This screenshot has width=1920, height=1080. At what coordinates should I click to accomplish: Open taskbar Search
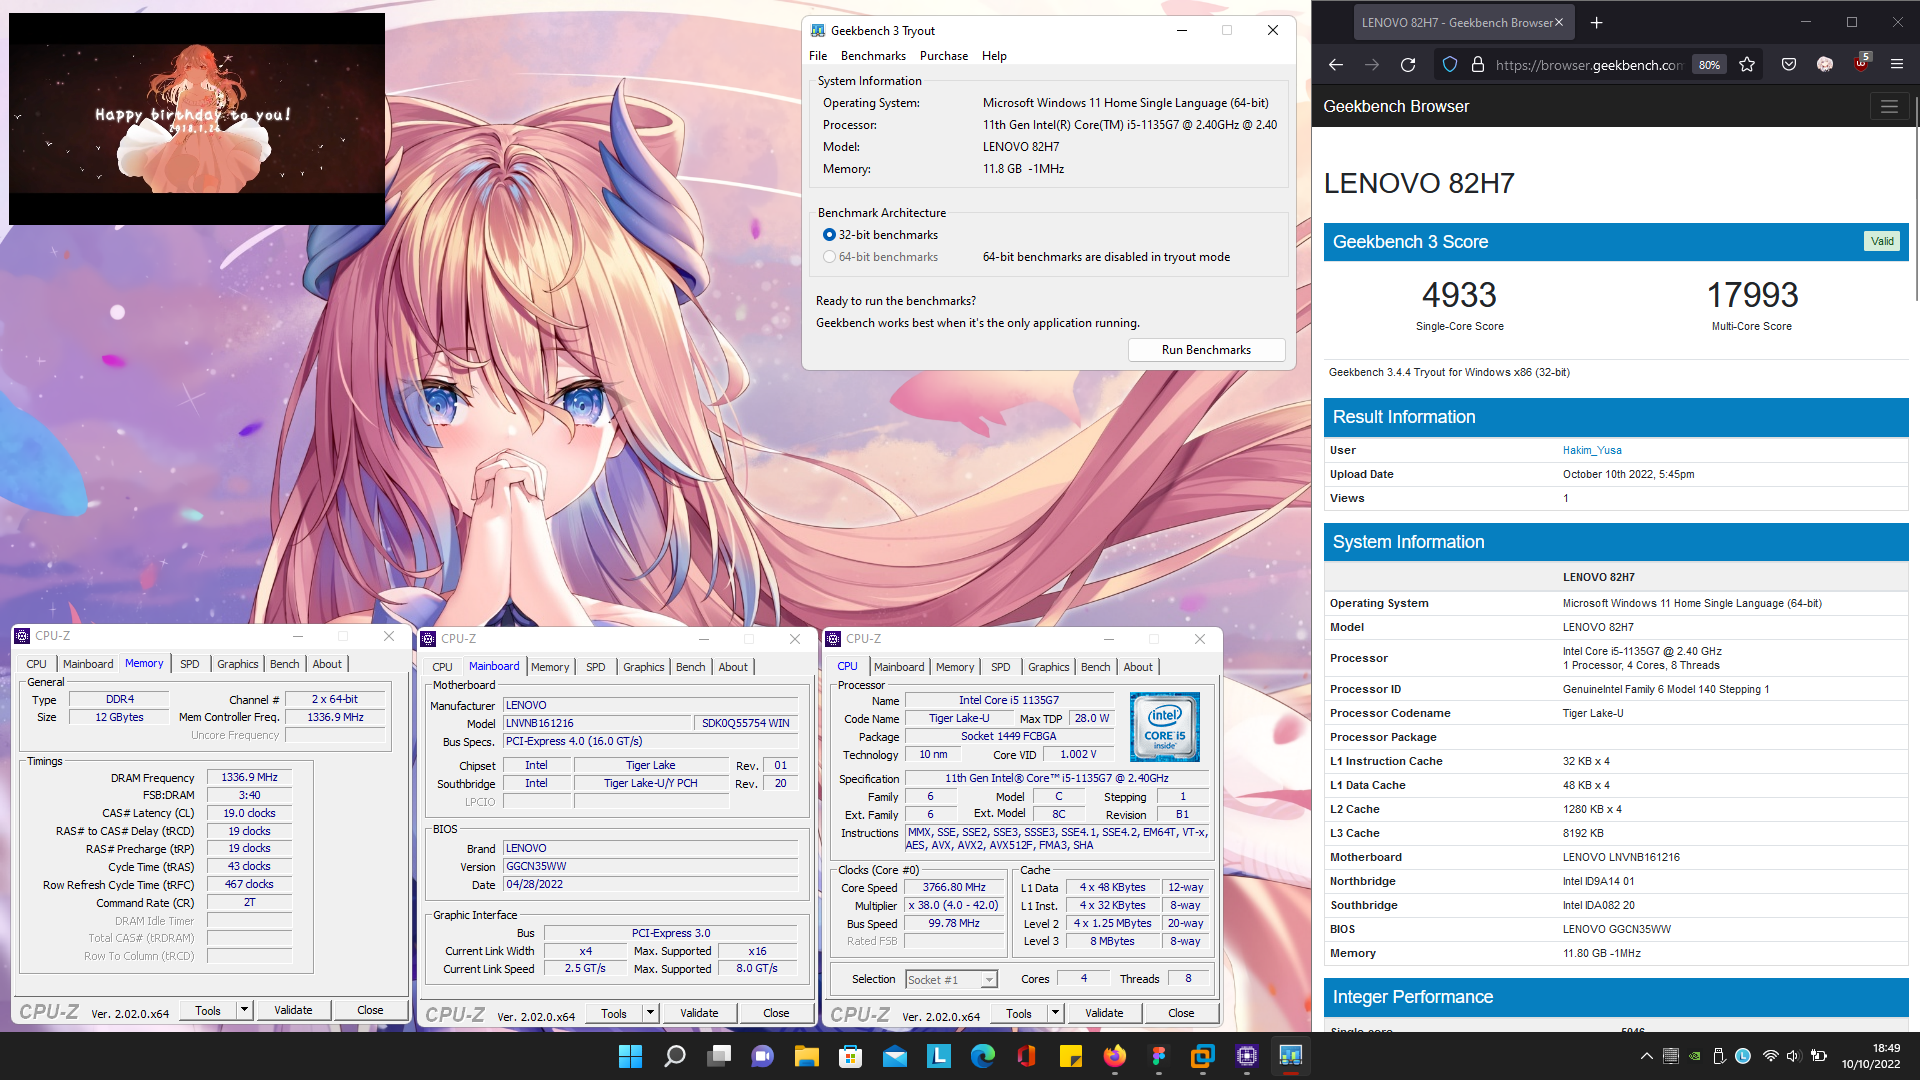click(675, 1056)
